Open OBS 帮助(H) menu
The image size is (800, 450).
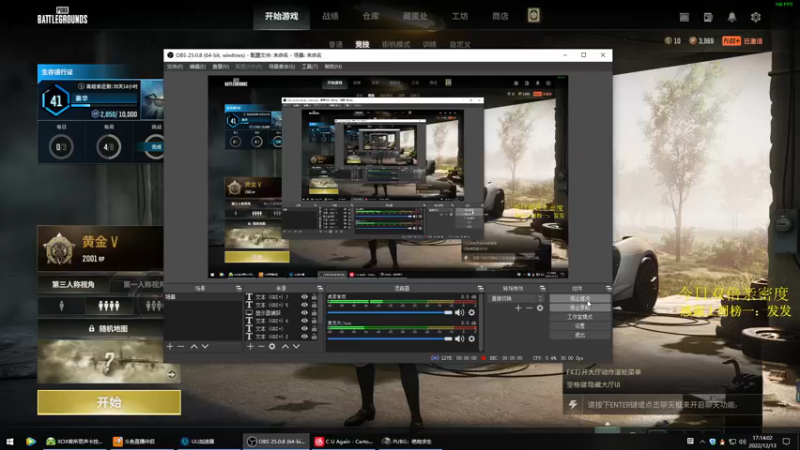click(x=333, y=67)
